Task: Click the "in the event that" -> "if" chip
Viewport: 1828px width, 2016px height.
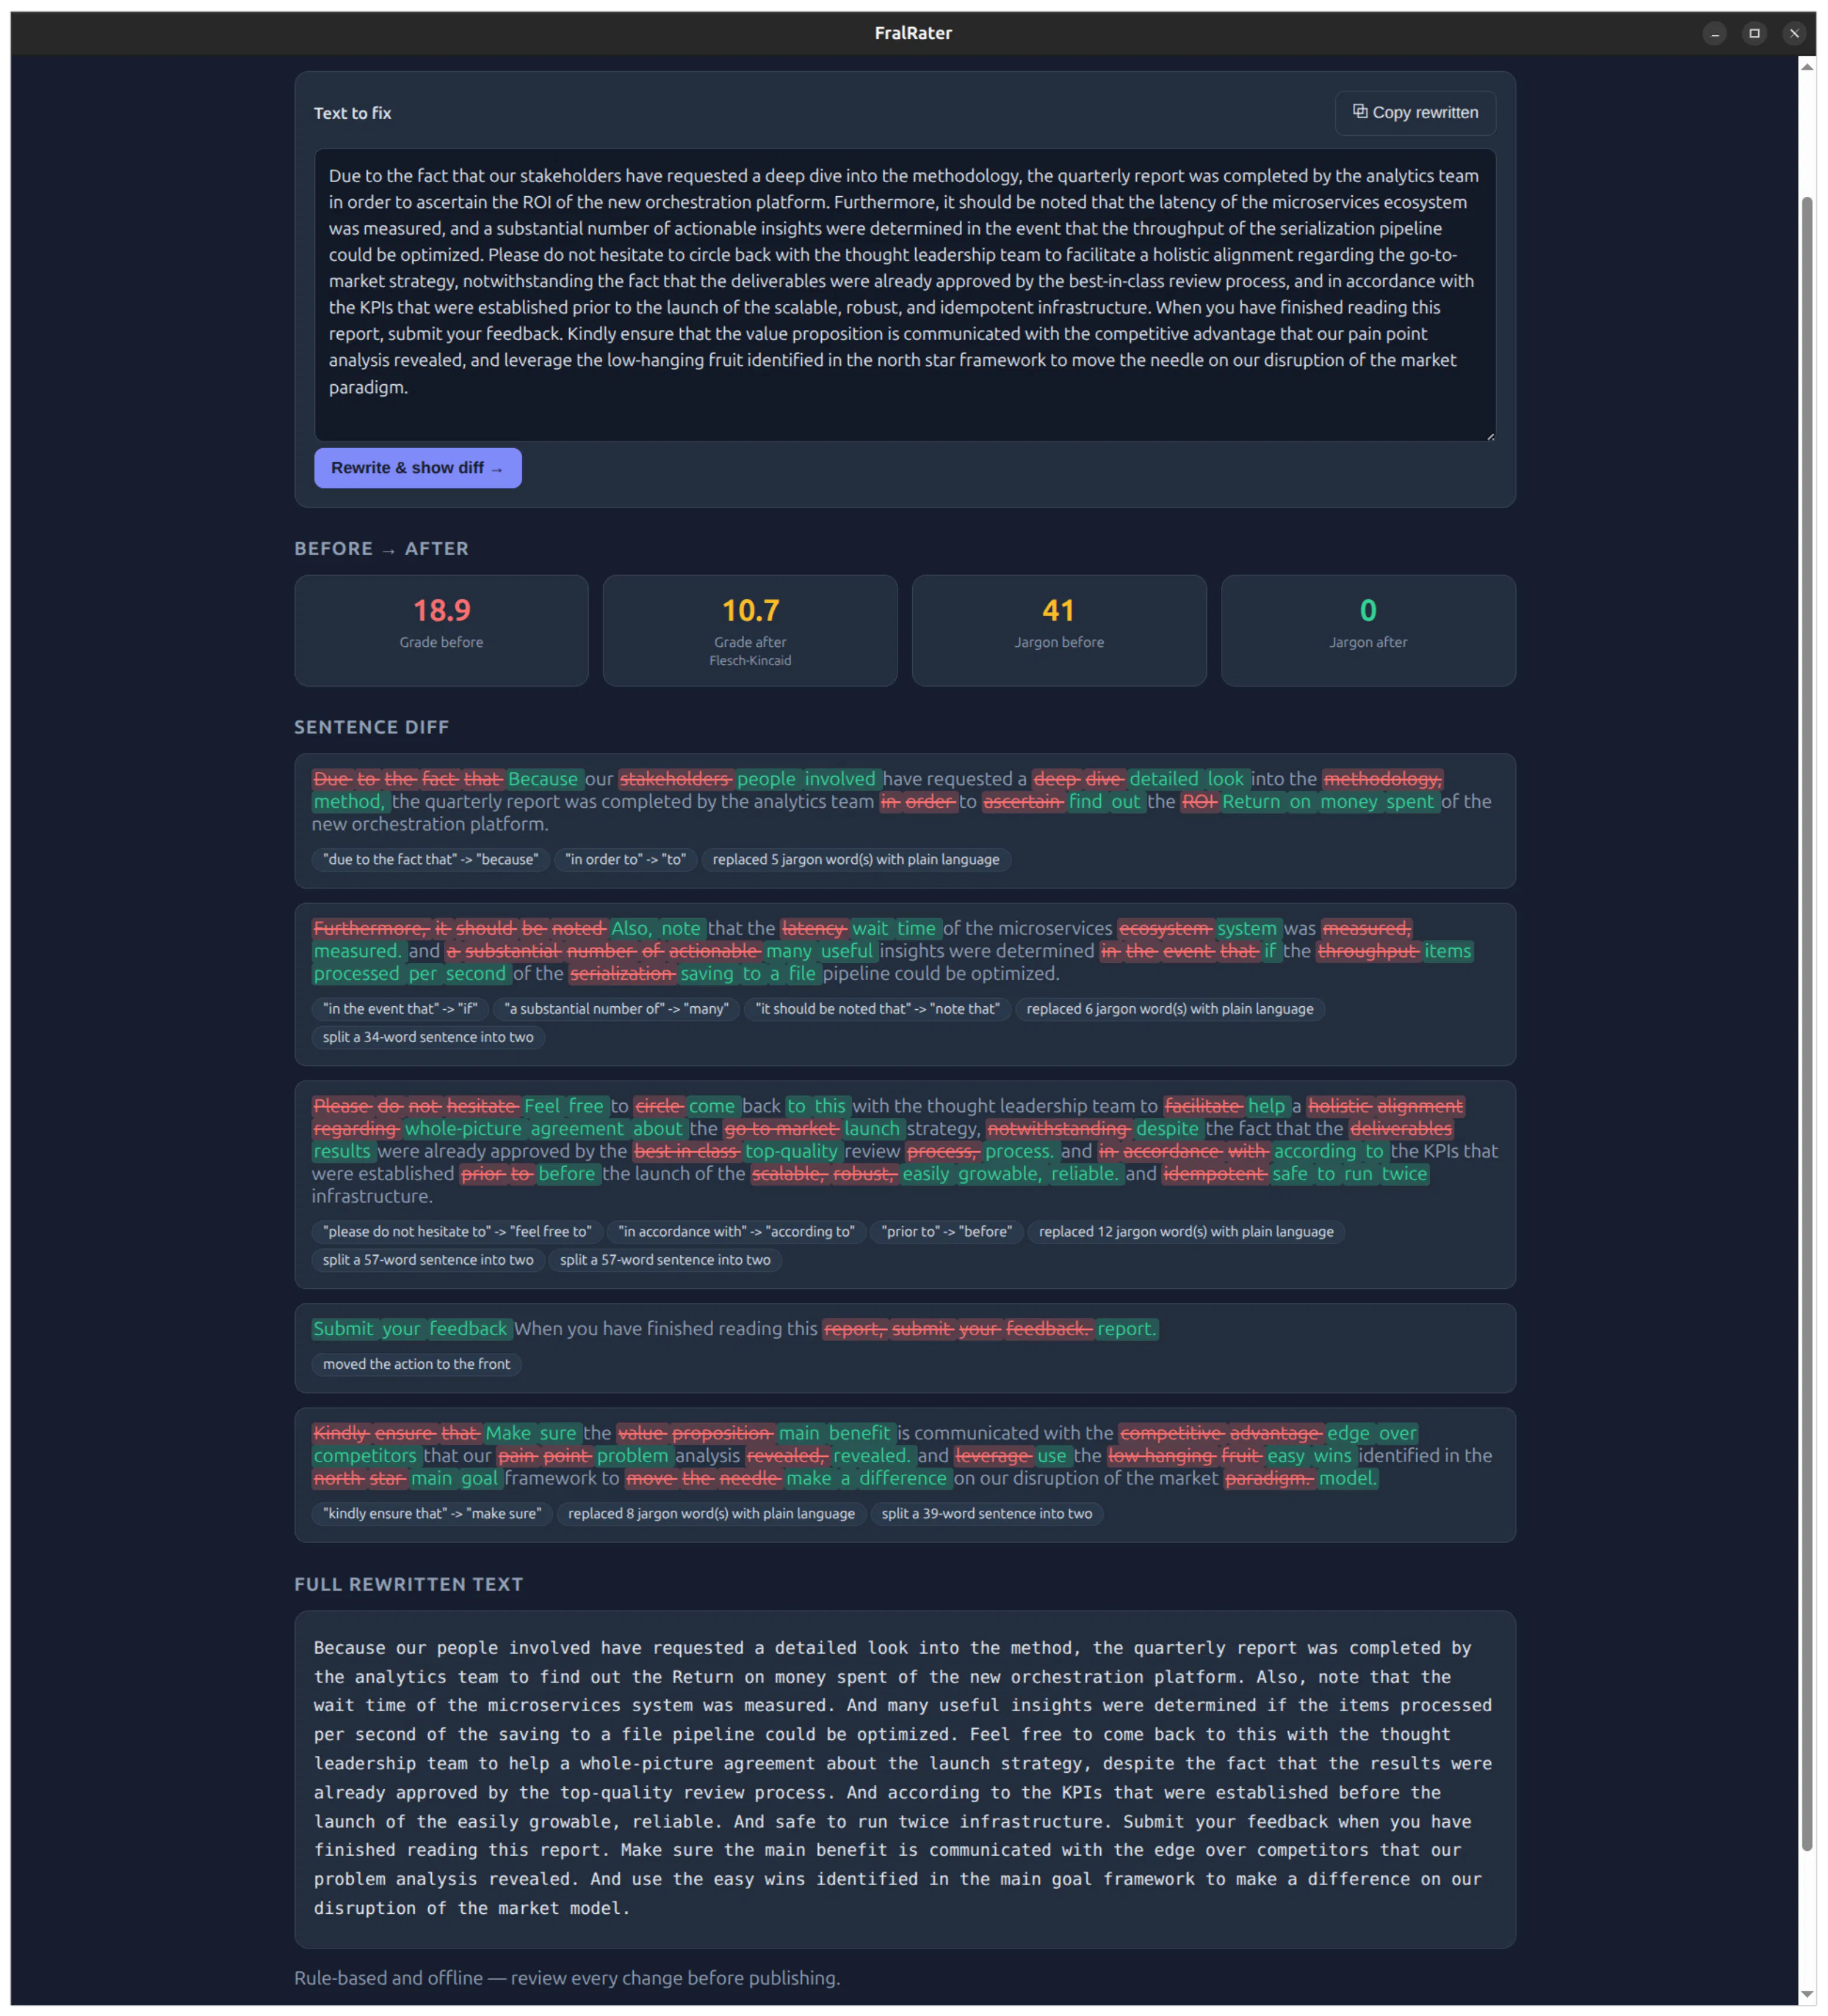Action: point(400,1009)
